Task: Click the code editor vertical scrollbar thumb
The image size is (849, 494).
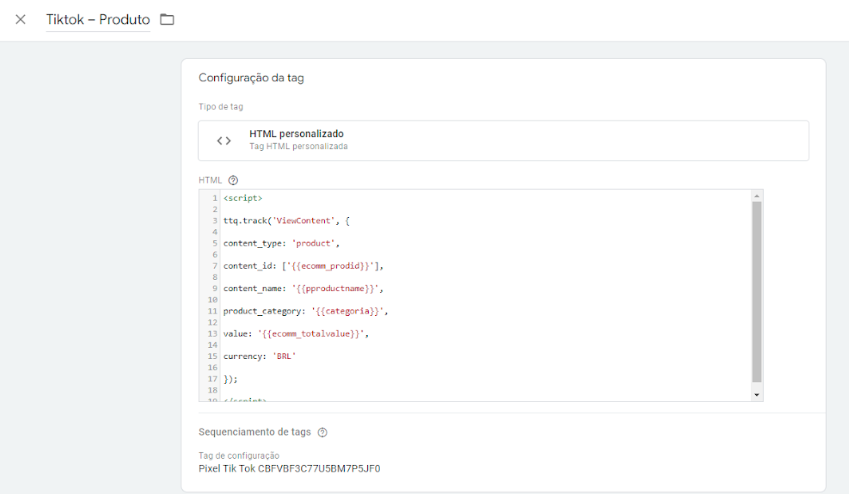Action: [x=757, y=292]
